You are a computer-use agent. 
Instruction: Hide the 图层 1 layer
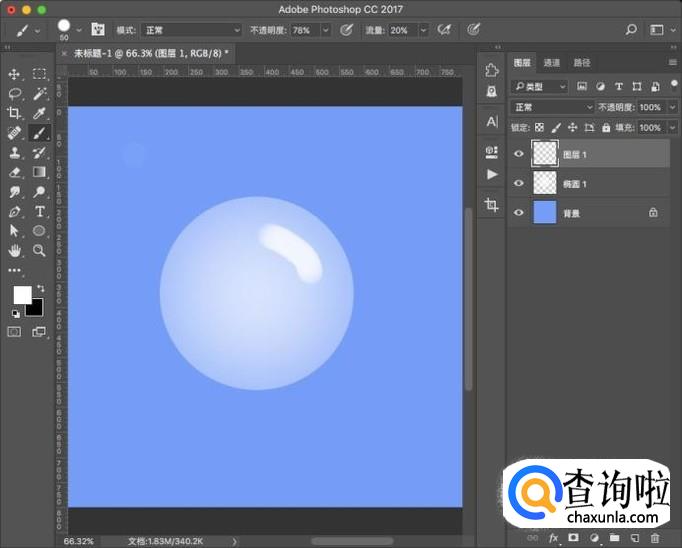coord(518,153)
